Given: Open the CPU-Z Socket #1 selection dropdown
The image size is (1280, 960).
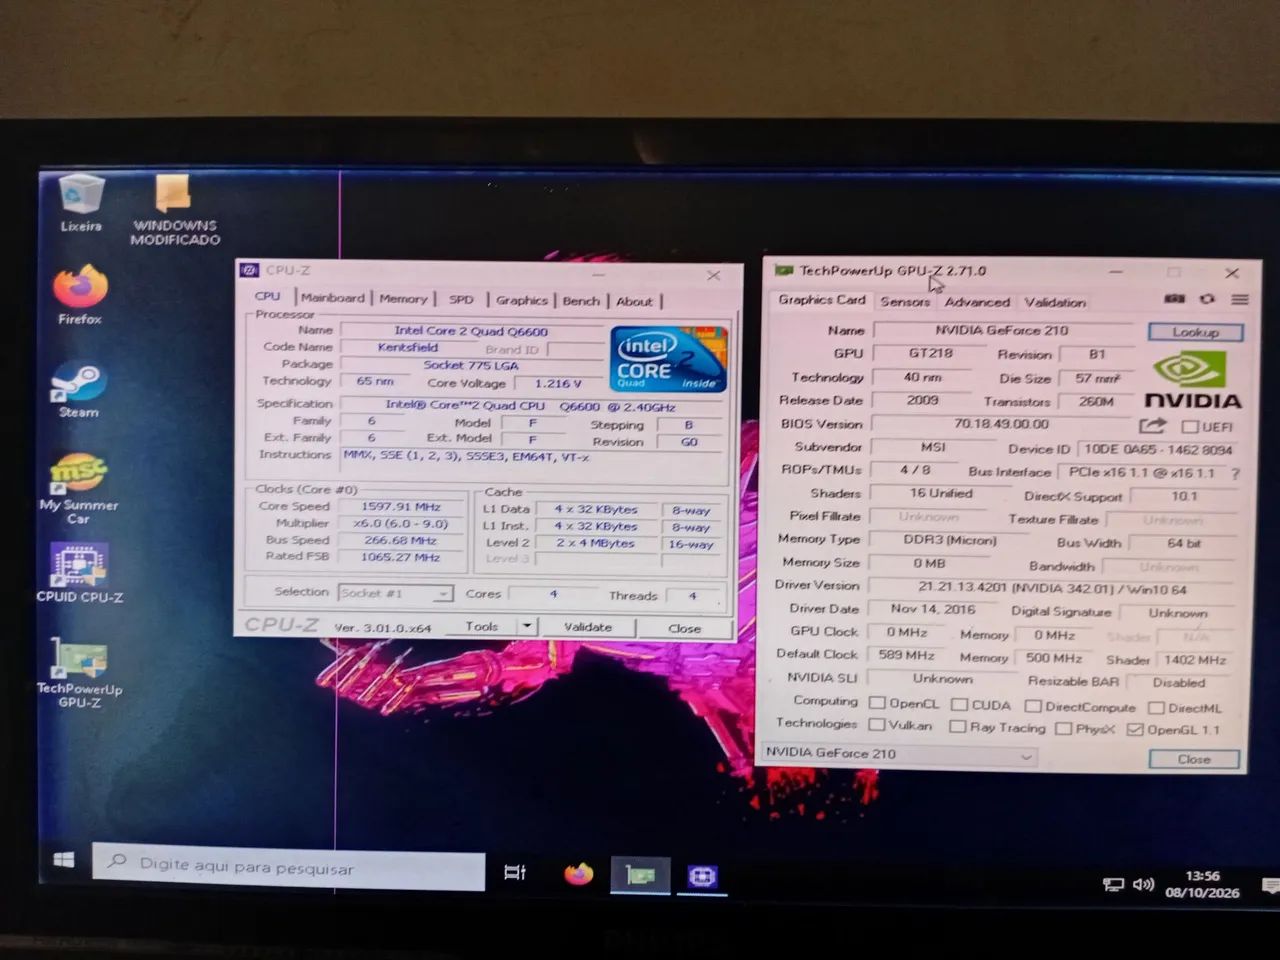Looking at the screenshot, I should (x=395, y=593).
